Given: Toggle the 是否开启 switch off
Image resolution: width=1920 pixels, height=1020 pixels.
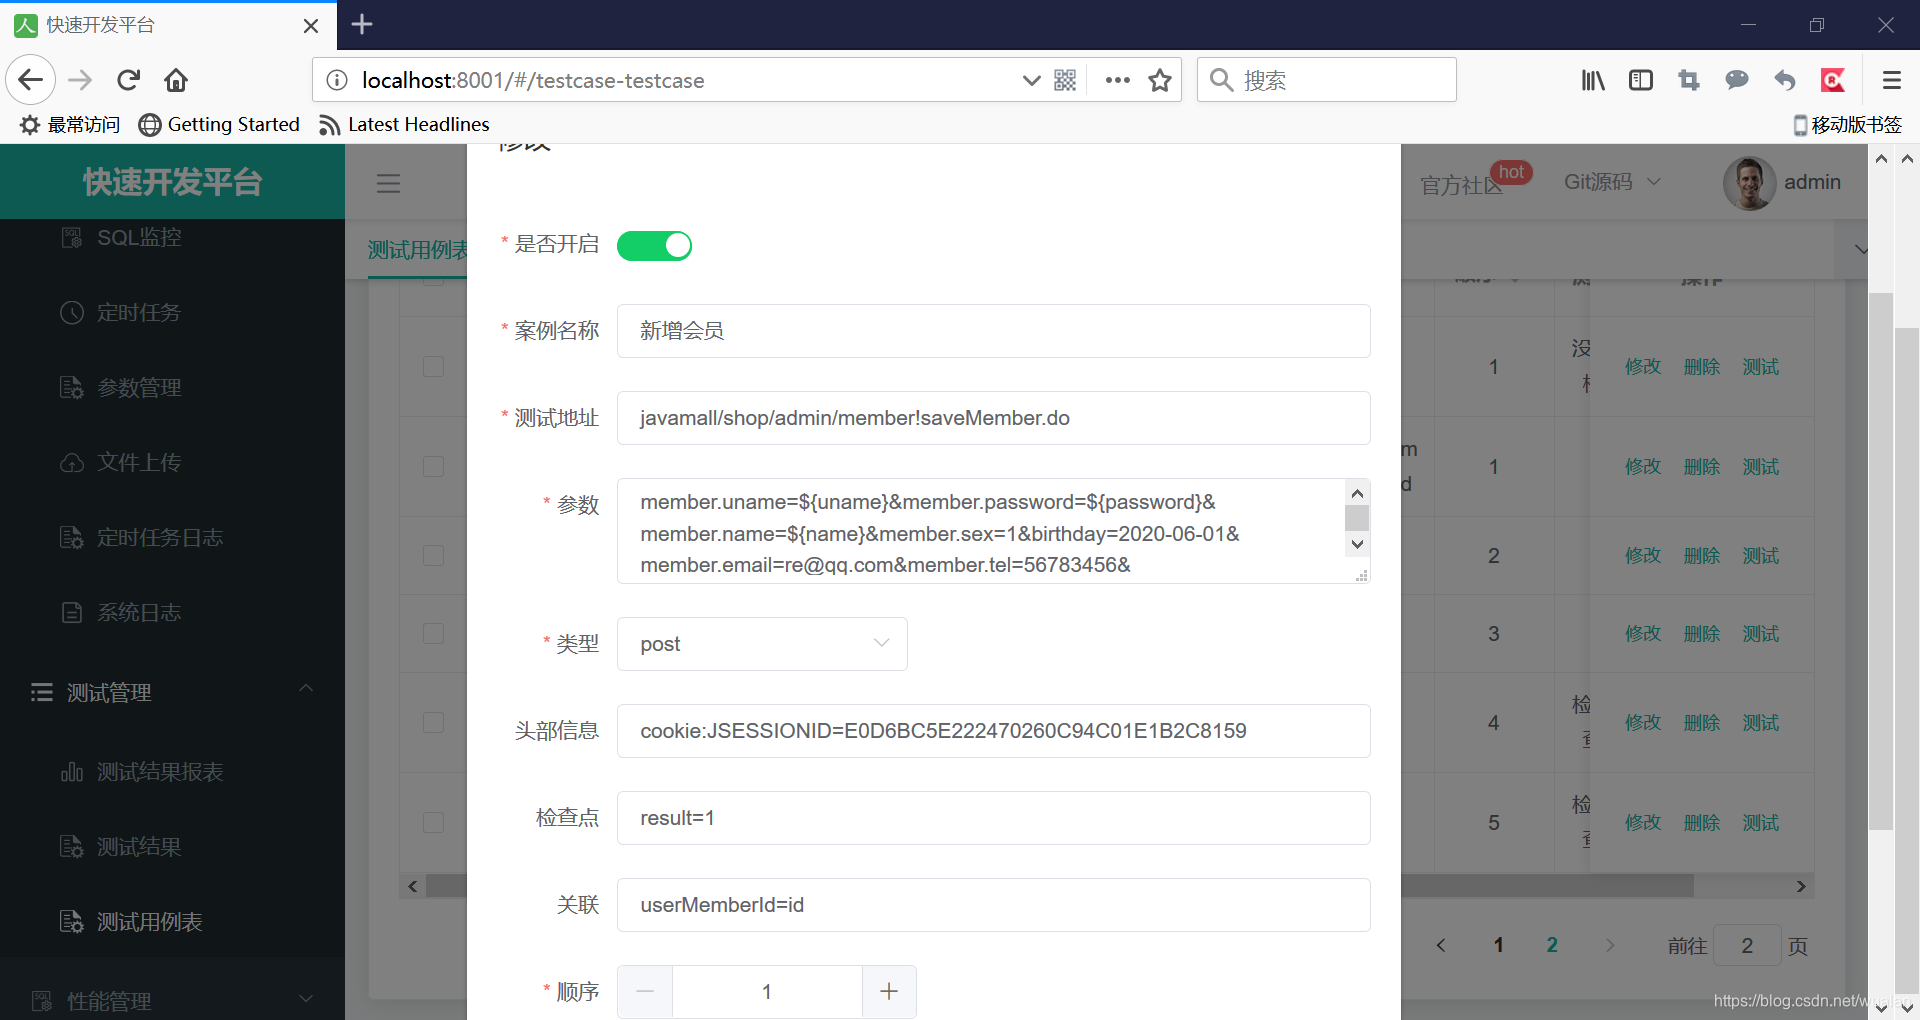Looking at the screenshot, I should point(654,245).
